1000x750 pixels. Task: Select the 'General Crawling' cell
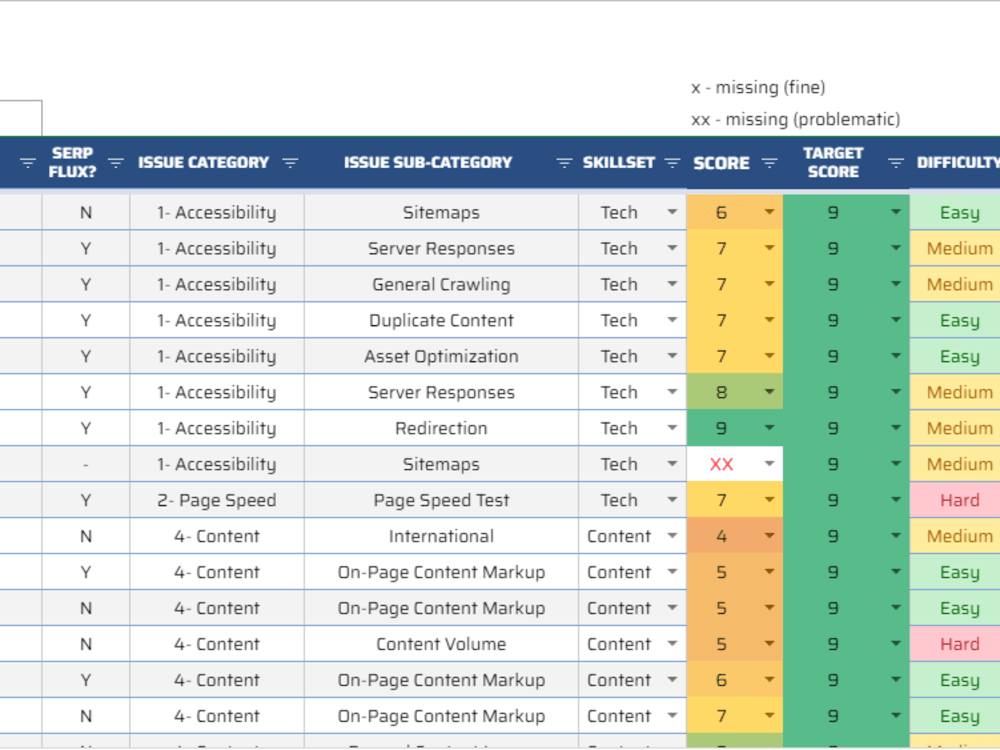441,284
